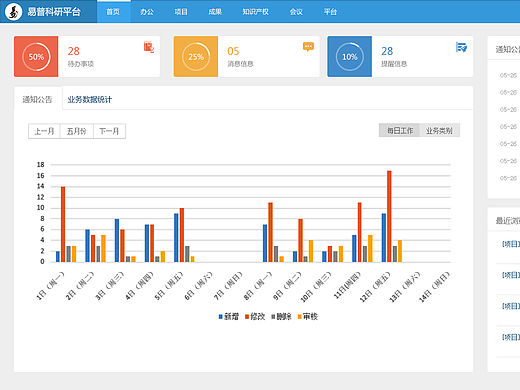Click the 消息信息 label text
This screenshot has width=520, height=390.
pyautogui.click(x=240, y=64)
